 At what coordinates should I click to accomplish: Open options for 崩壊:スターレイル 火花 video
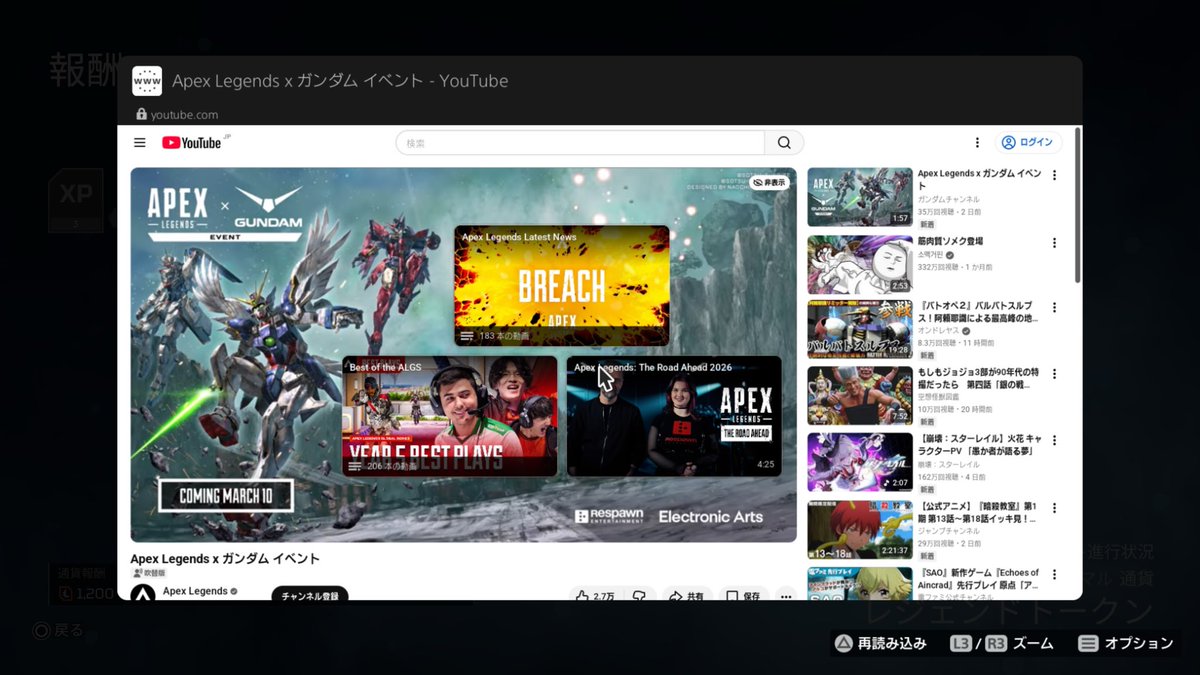pos(1054,440)
